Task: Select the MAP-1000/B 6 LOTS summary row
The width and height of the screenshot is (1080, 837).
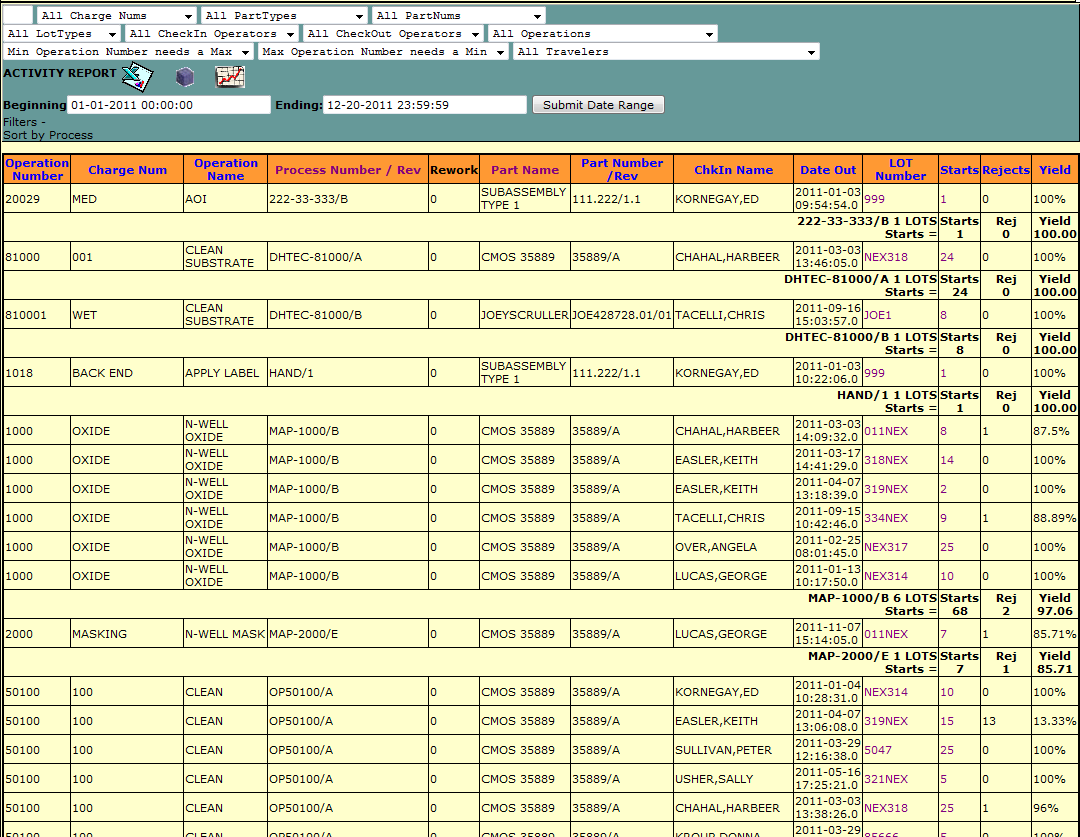Action: tap(540, 604)
